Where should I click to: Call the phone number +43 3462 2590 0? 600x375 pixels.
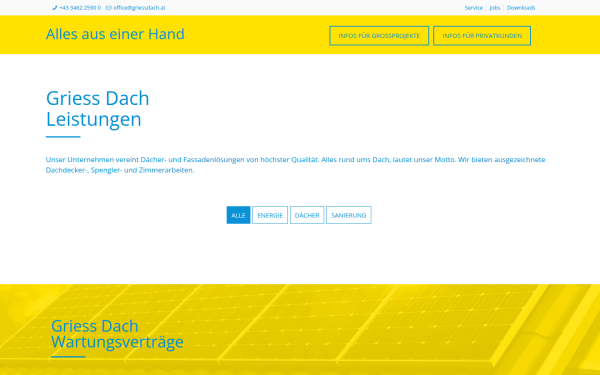pyautogui.click(x=80, y=8)
